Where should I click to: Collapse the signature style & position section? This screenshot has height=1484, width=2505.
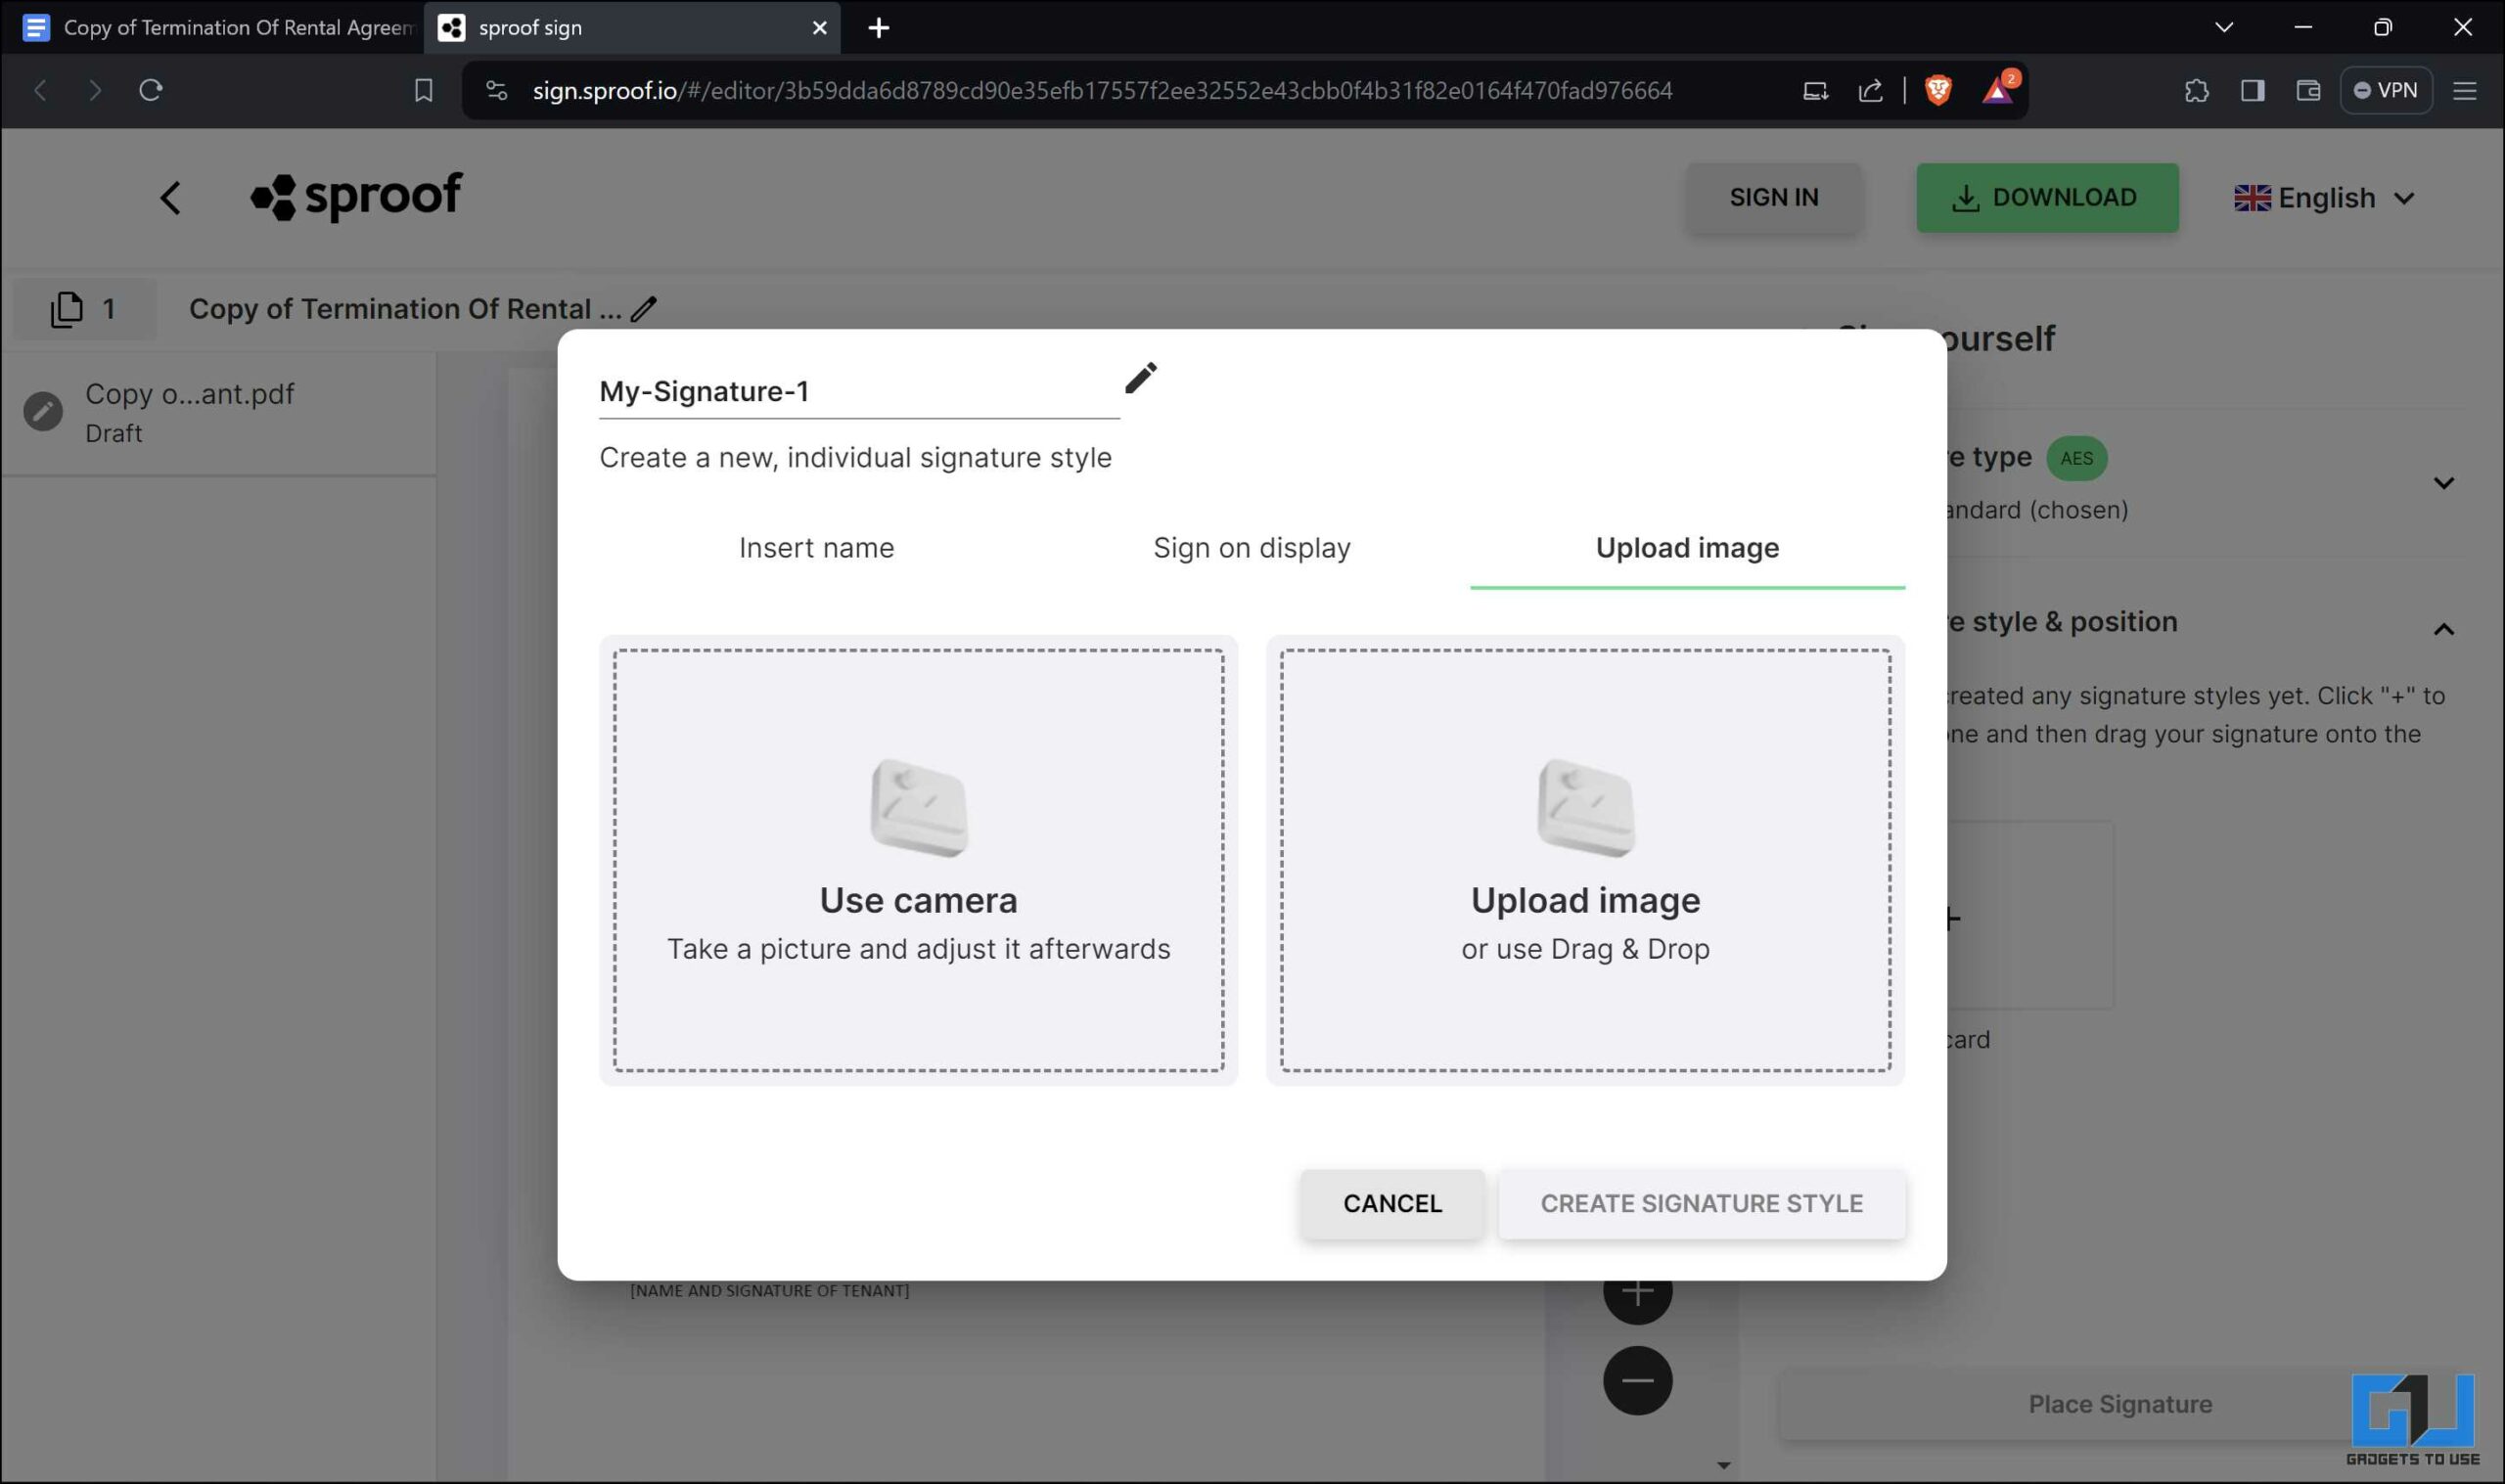pos(2443,629)
